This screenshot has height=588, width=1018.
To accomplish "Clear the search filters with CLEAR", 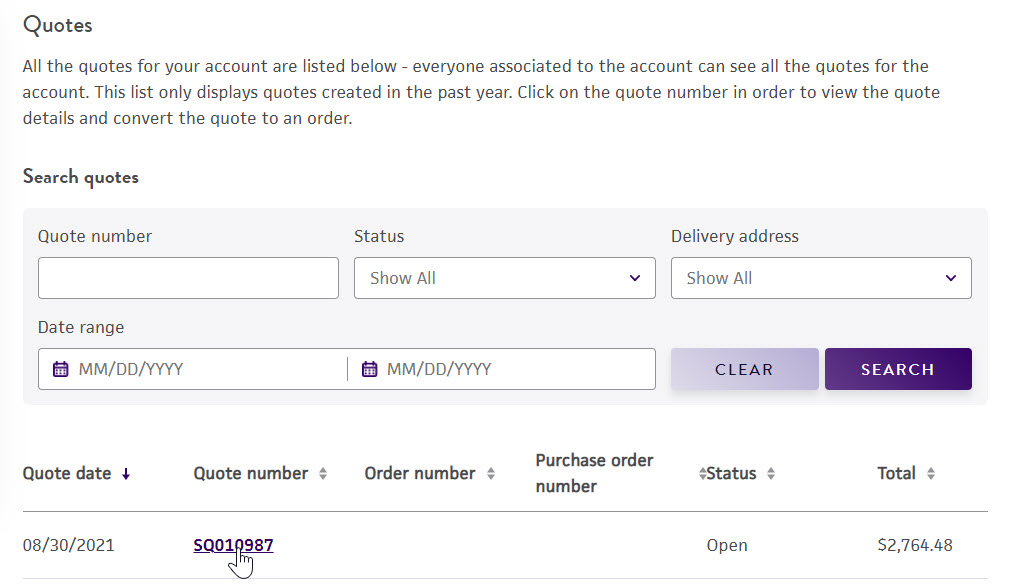I will point(744,369).
